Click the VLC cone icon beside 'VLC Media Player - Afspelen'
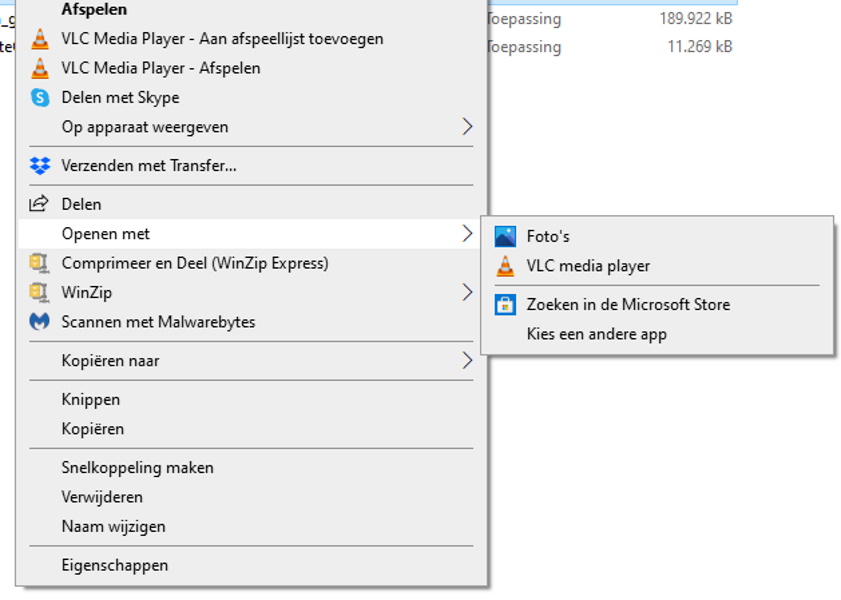Viewport: 841px width, 600px height. (x=40, y=69)
